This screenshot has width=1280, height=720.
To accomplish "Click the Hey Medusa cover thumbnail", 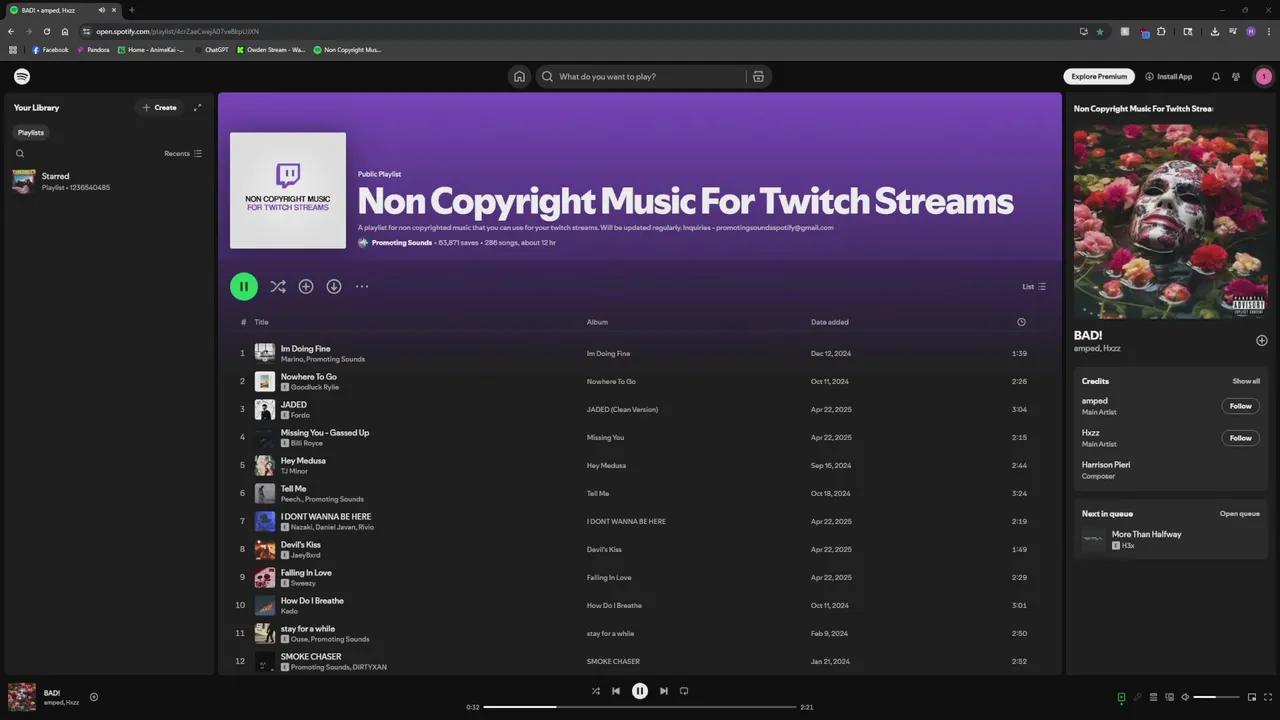I will pyautogui.click(x=265, y=465).
